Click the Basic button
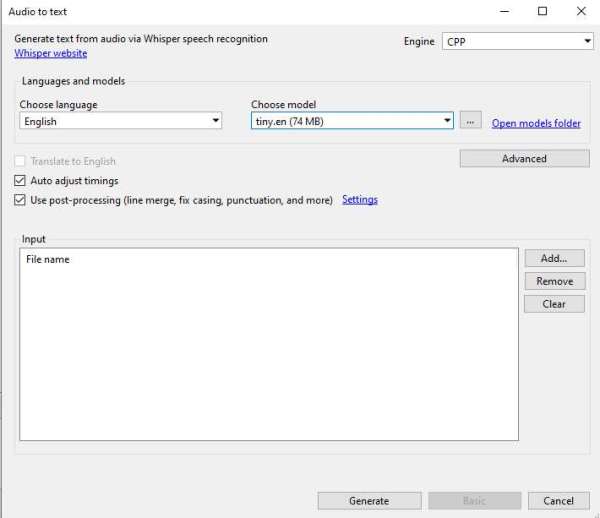 (x=475, y=501)
